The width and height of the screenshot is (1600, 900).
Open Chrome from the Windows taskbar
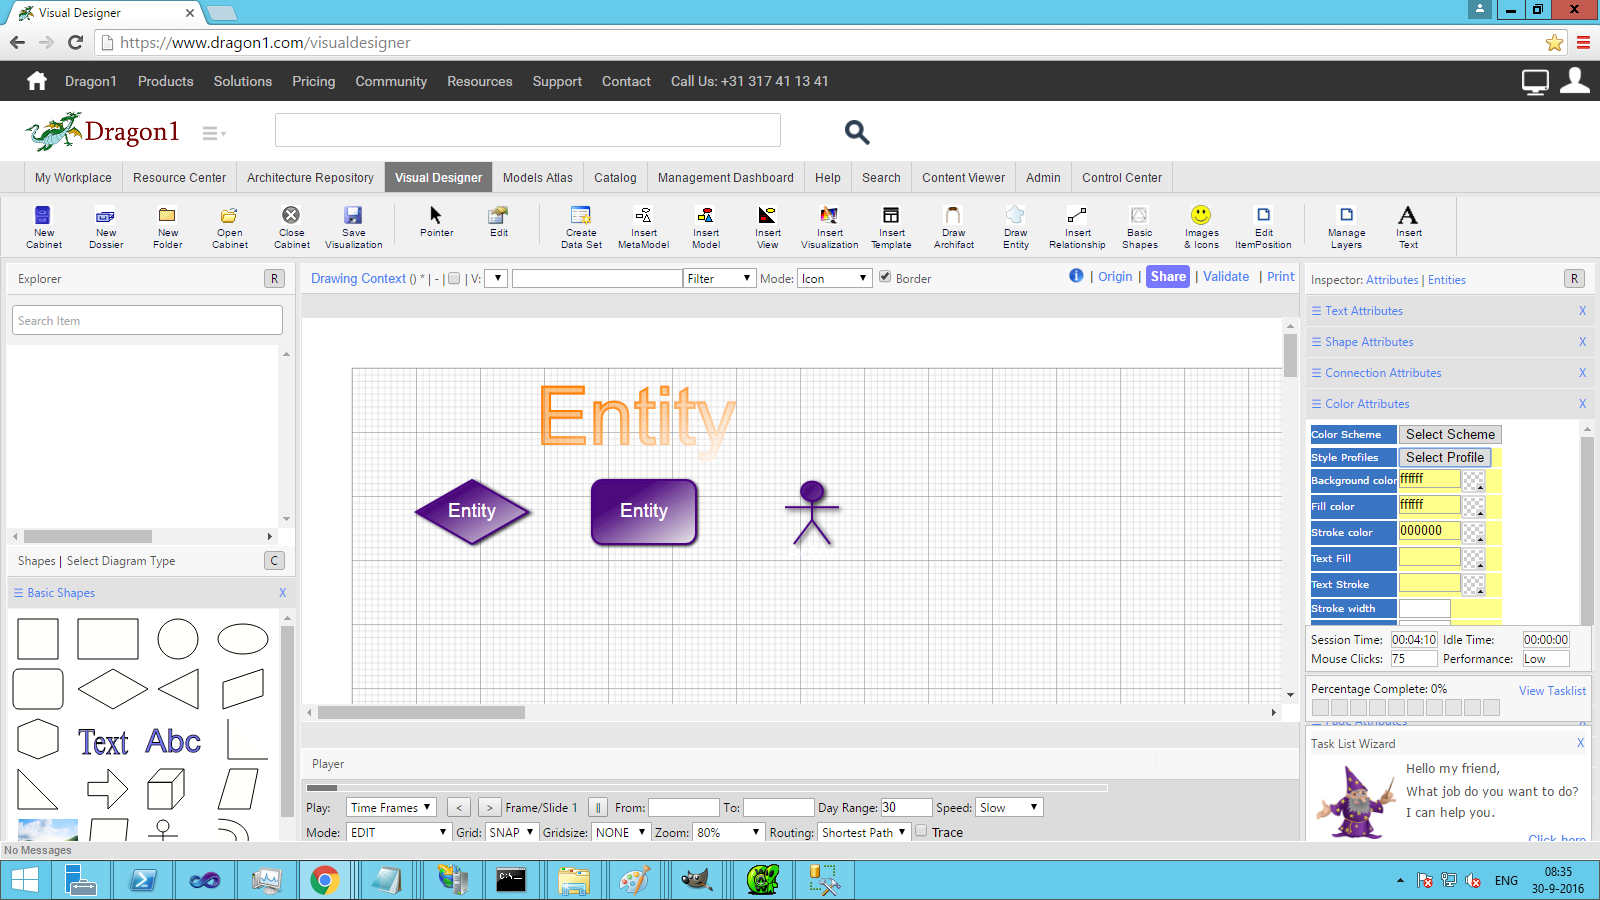click(324, 880)
